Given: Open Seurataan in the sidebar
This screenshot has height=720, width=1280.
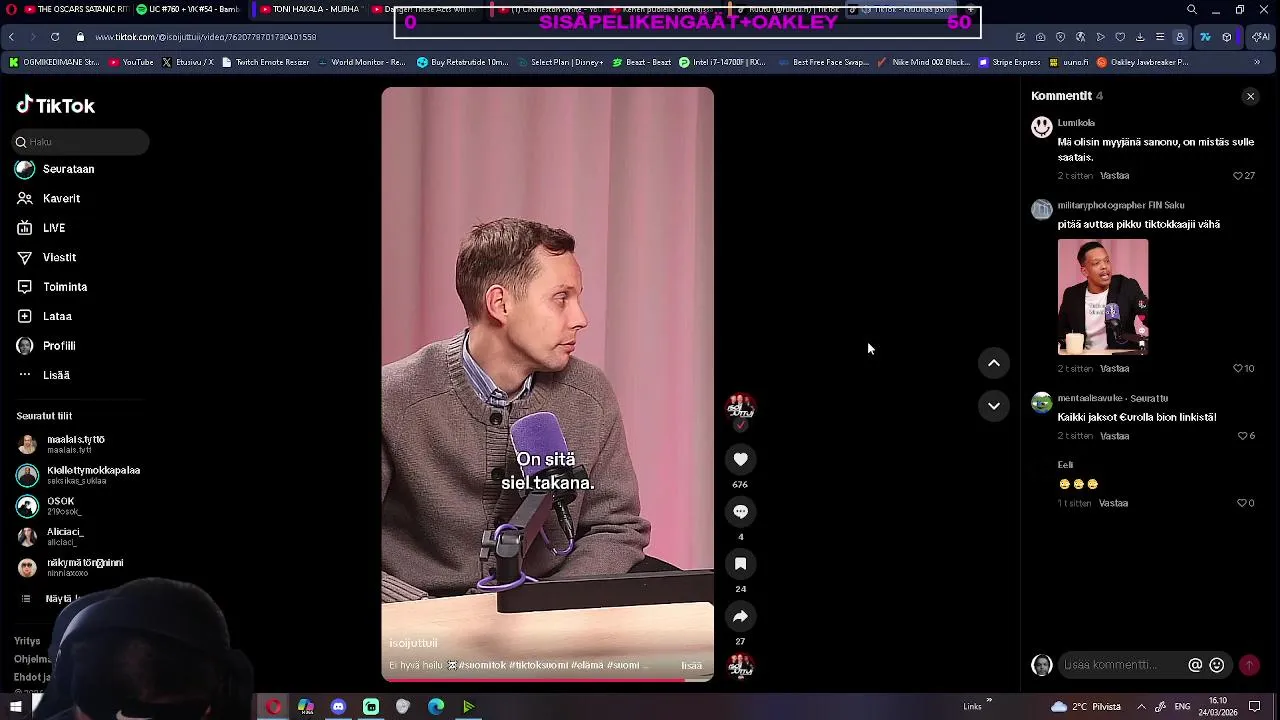Looking at the screenshot, I should coord(55,169).
